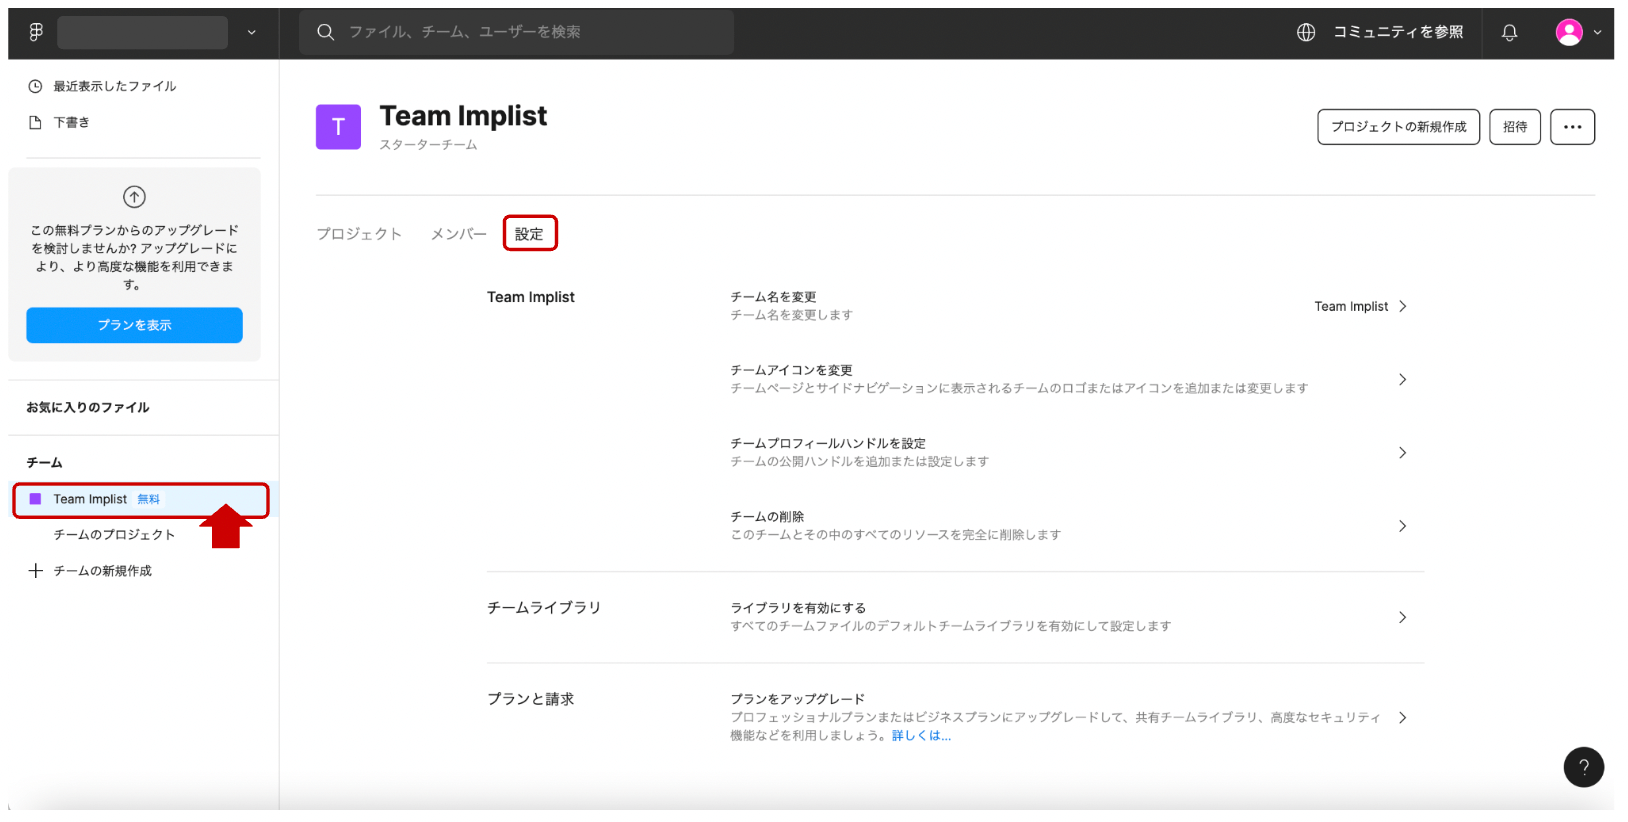Viewport: 1628px width, 822px height.
Task: Expand chevron for チームの削除 row
Action: pos(1403,526)
